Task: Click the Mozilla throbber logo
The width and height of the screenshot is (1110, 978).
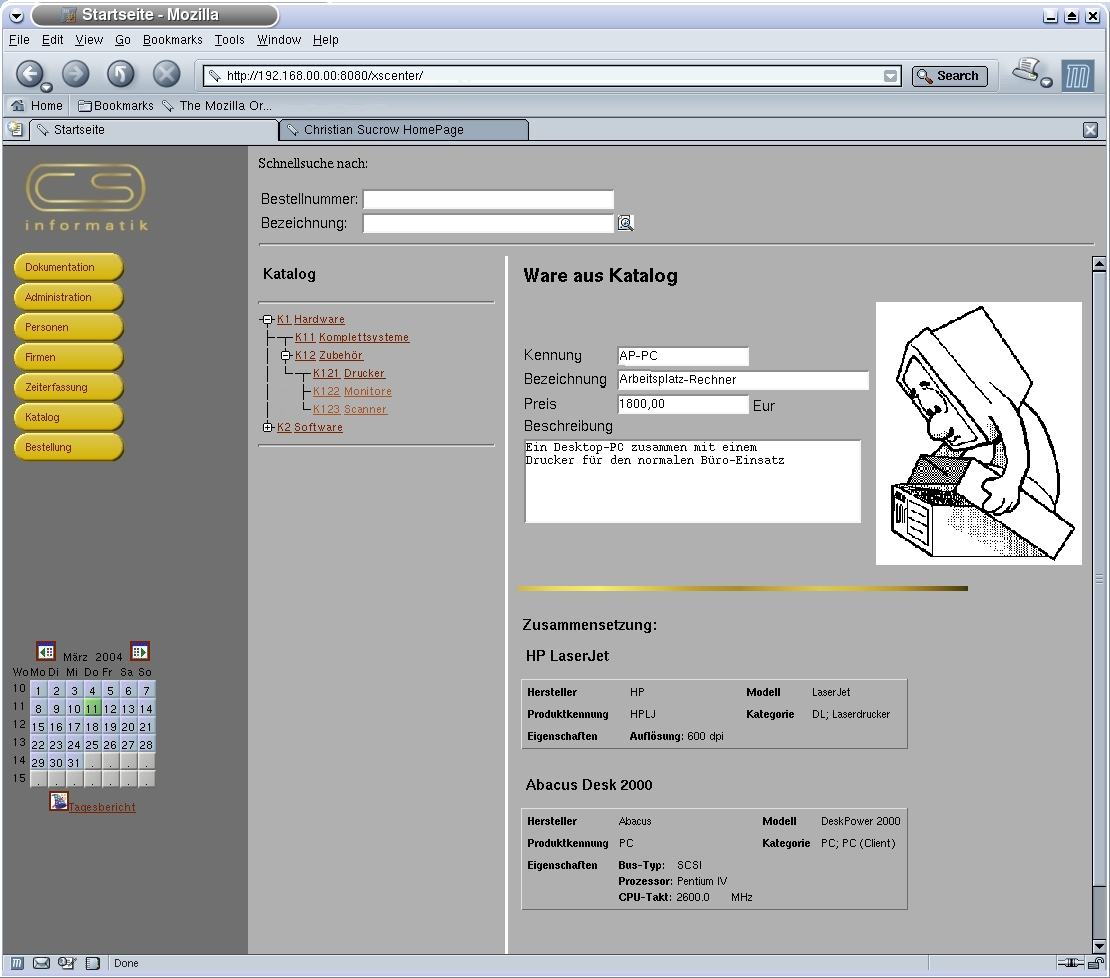Action: click(1077, 75)
